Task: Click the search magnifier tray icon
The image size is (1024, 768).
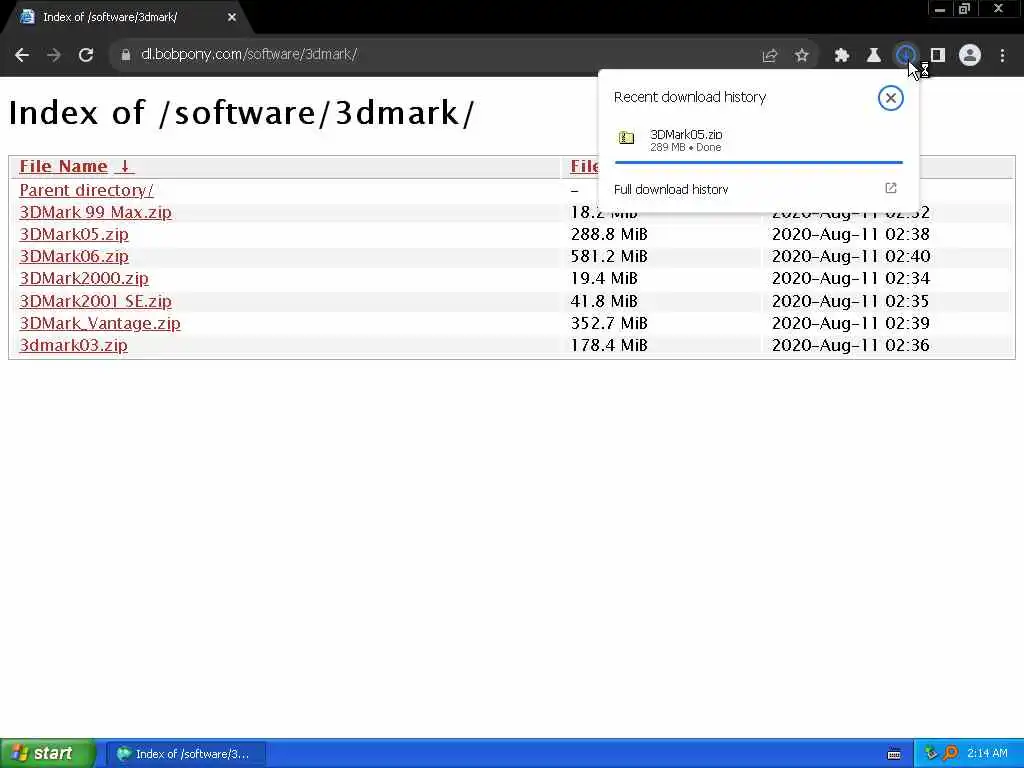Action: 950,754
